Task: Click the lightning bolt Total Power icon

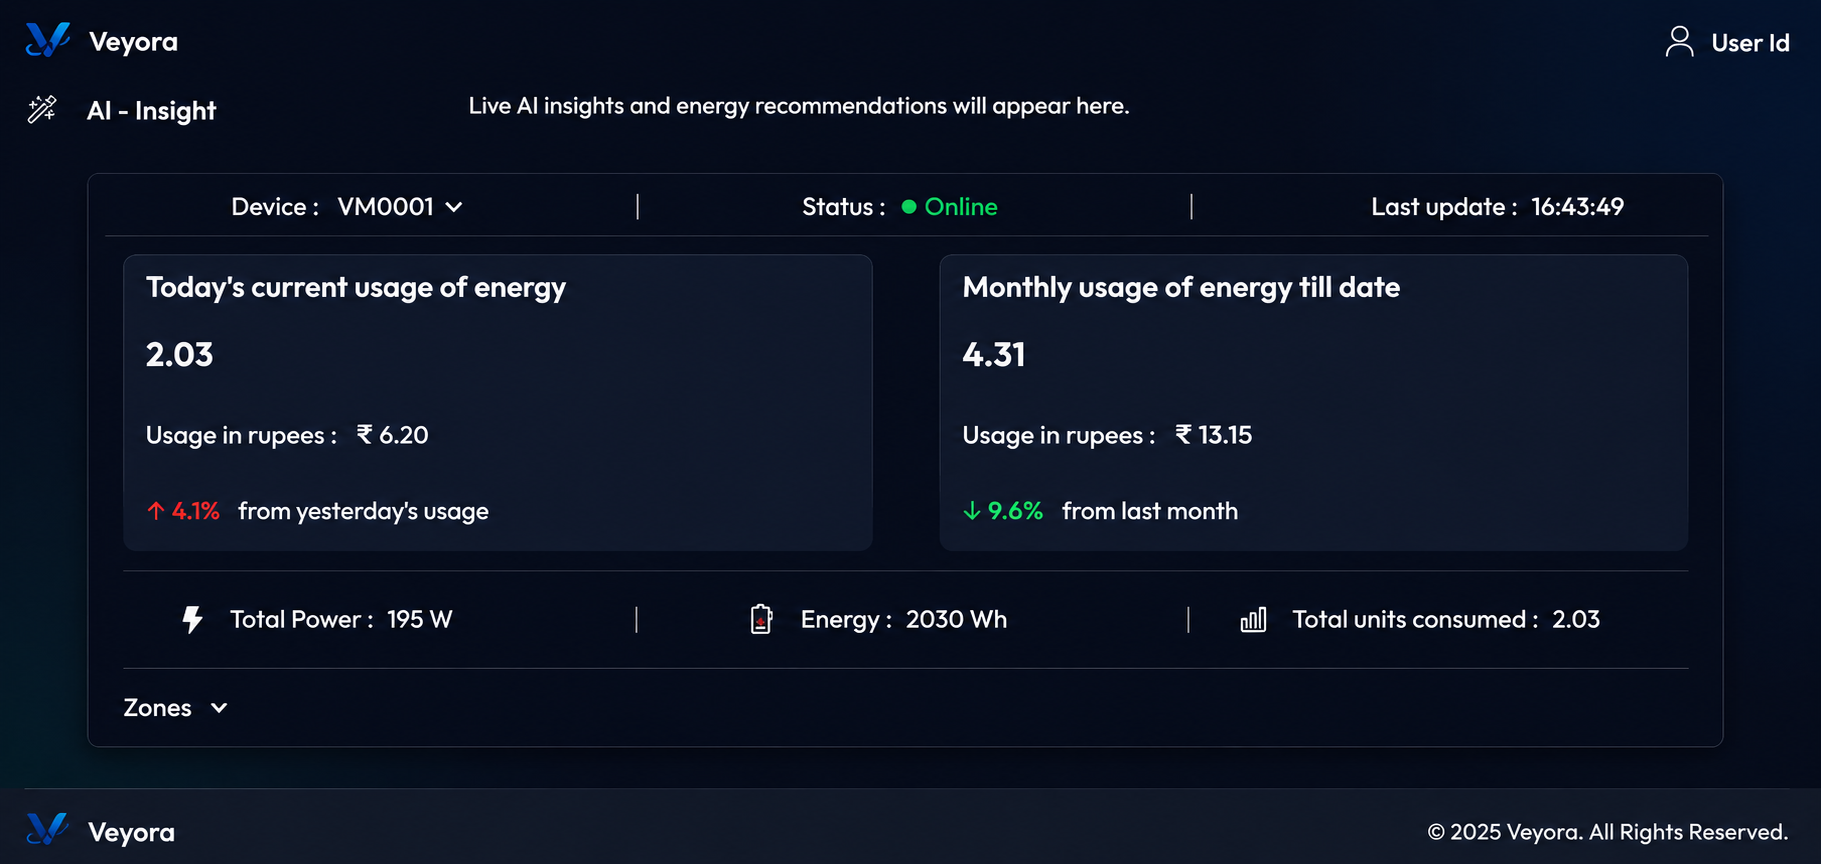Action: (193, 620)
